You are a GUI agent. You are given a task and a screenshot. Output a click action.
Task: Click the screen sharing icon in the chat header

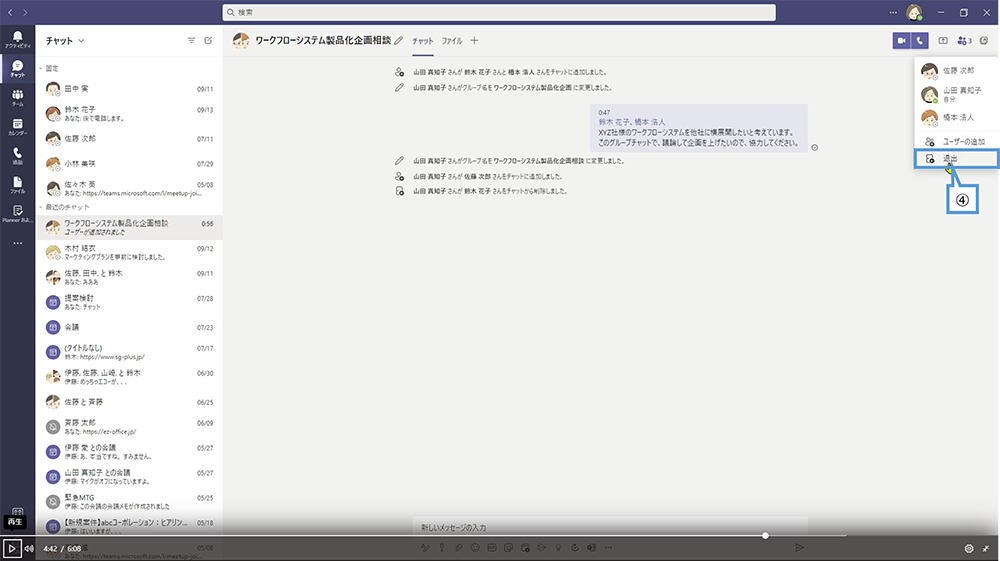pyautogui.click(x=943, y=40)
